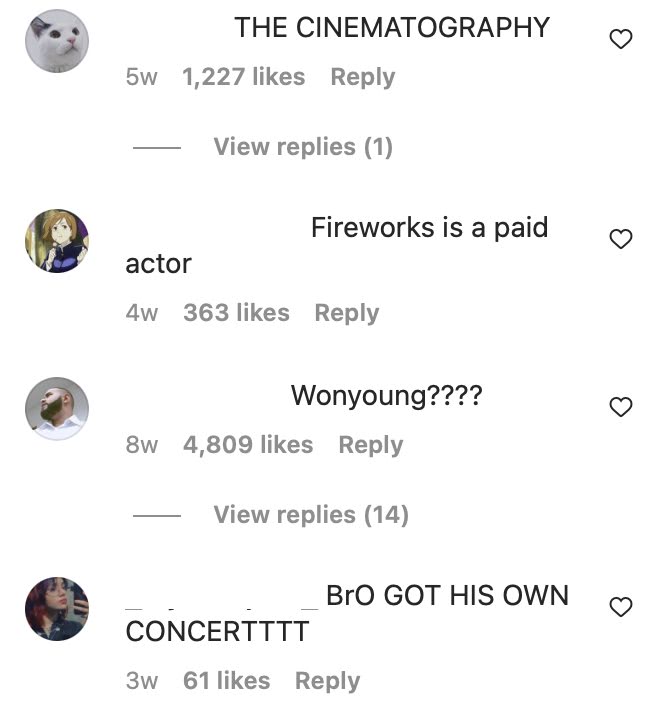View the 61 likes list

coord(227,680)
